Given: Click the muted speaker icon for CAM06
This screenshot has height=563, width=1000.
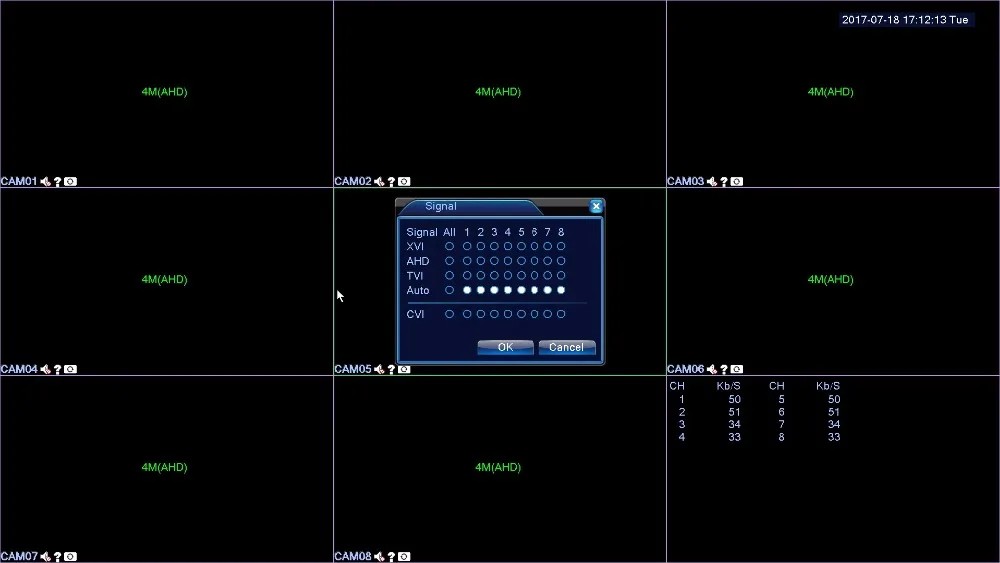Looking at the screenshot, I should 712,369.
